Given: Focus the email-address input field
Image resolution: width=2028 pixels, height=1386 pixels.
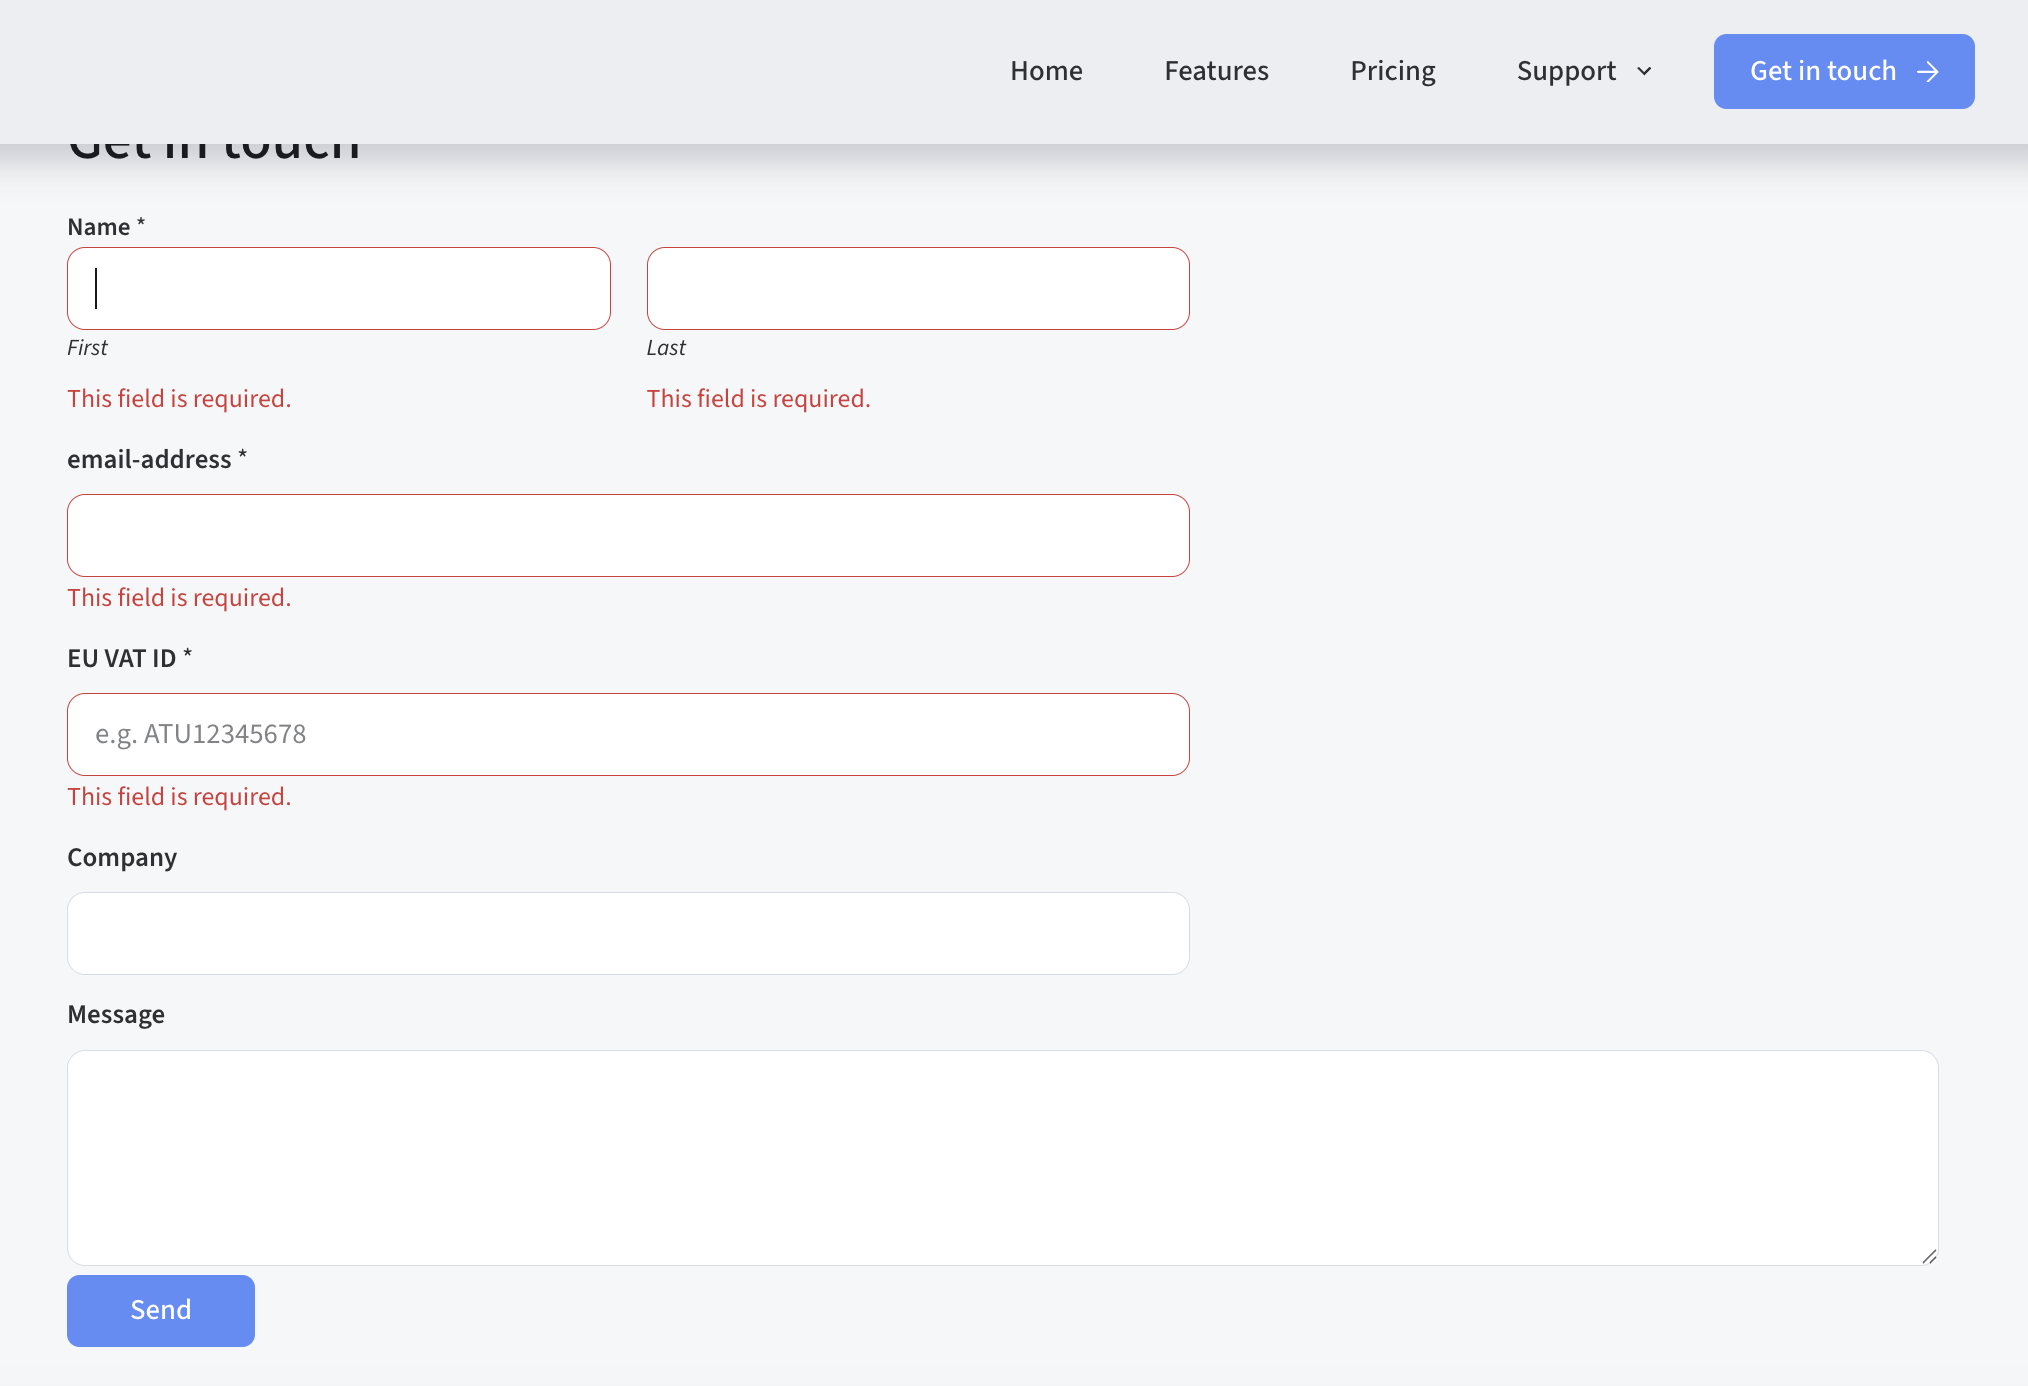Looking at the screenshot, I should coord(628,535).
